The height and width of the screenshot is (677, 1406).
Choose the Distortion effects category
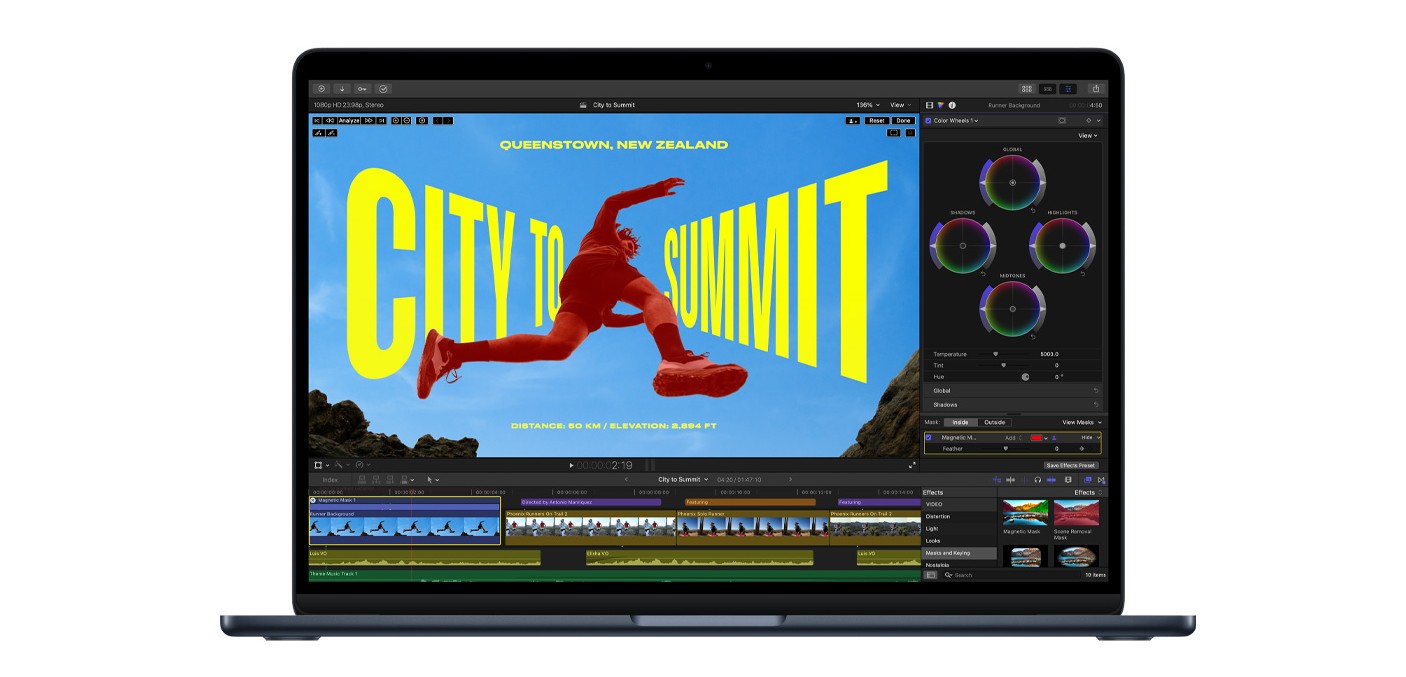938,516
